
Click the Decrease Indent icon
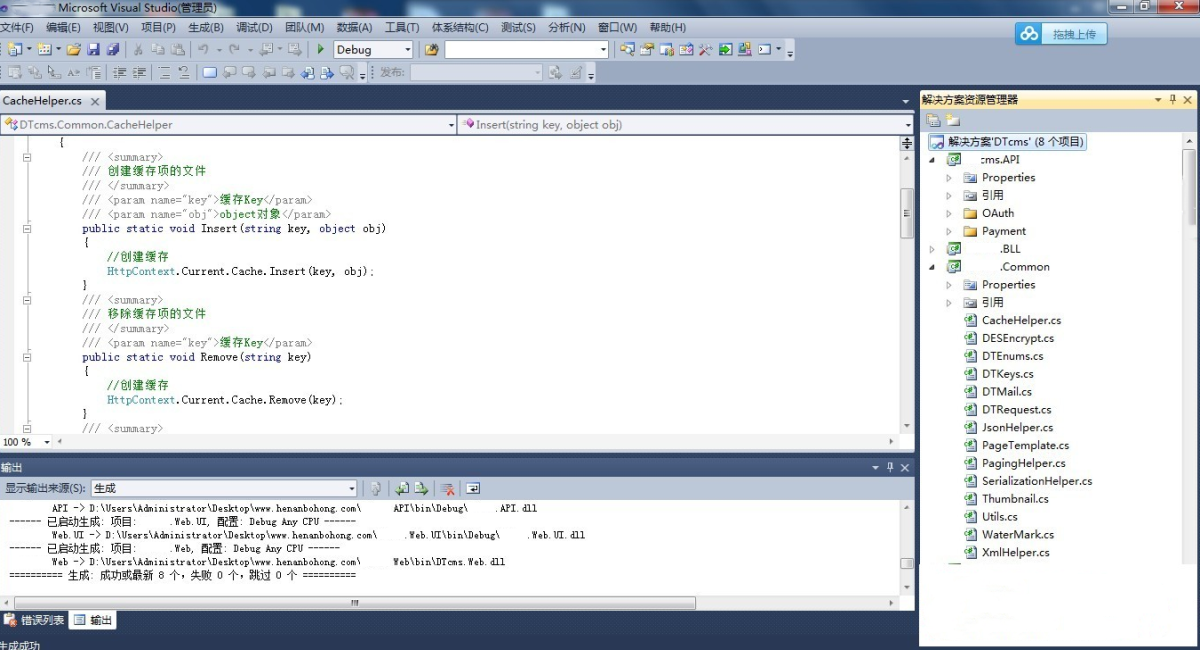point(120,73)
